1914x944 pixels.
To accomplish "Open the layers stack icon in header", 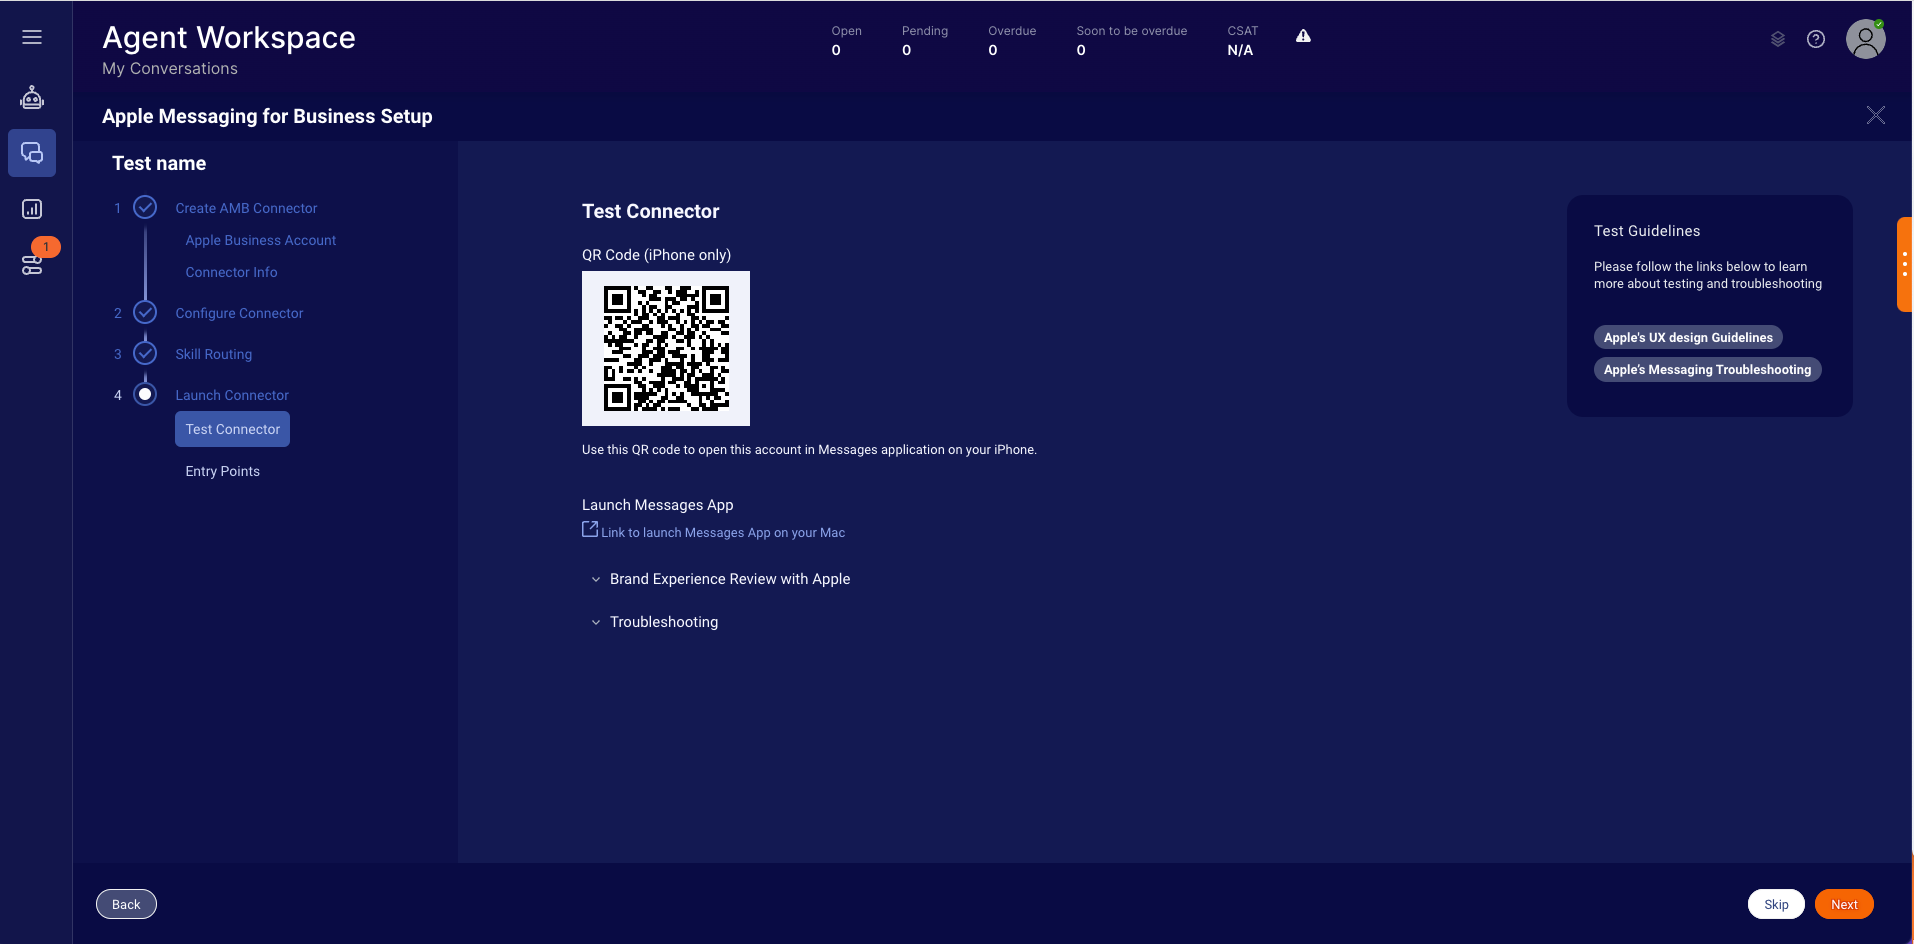I will (1777, 39).
